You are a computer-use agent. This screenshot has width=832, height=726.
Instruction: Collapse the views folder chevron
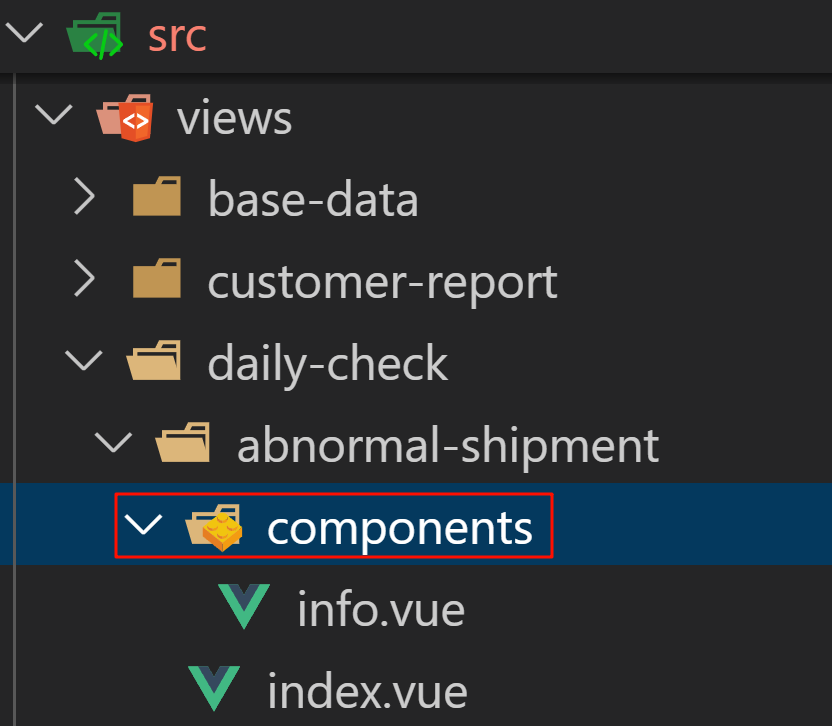point(54,114)
